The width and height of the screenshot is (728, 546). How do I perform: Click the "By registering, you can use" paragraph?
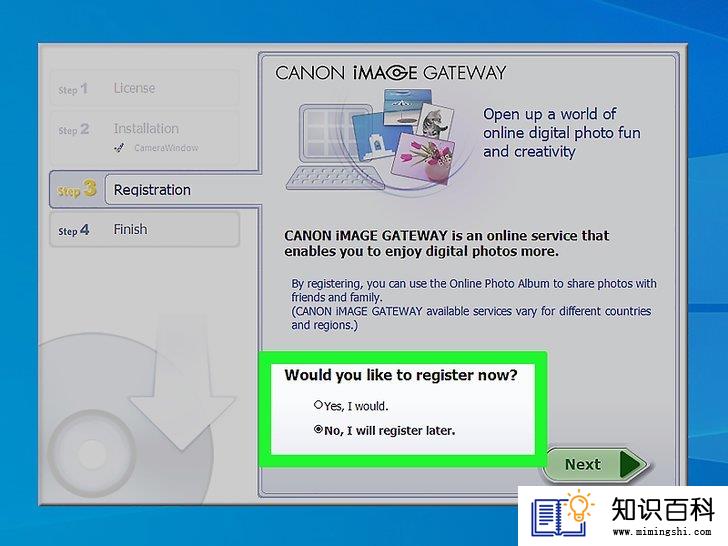pos(474,304)
